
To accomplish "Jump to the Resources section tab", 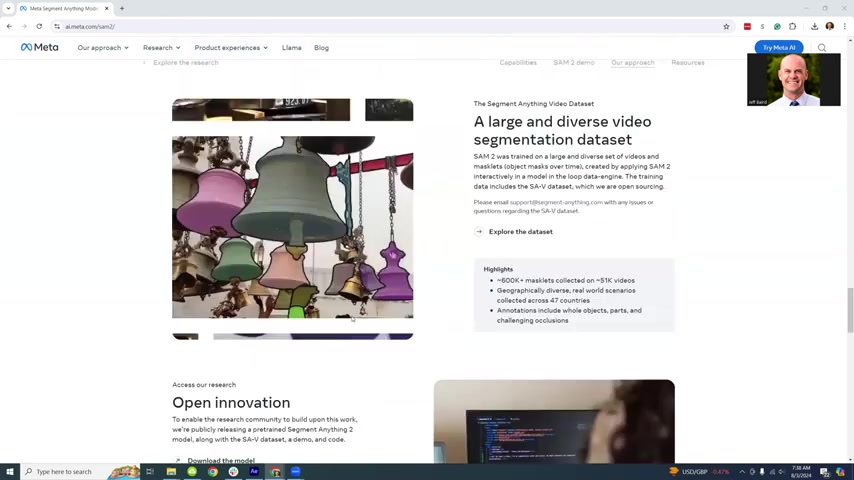I will [687, 63].
